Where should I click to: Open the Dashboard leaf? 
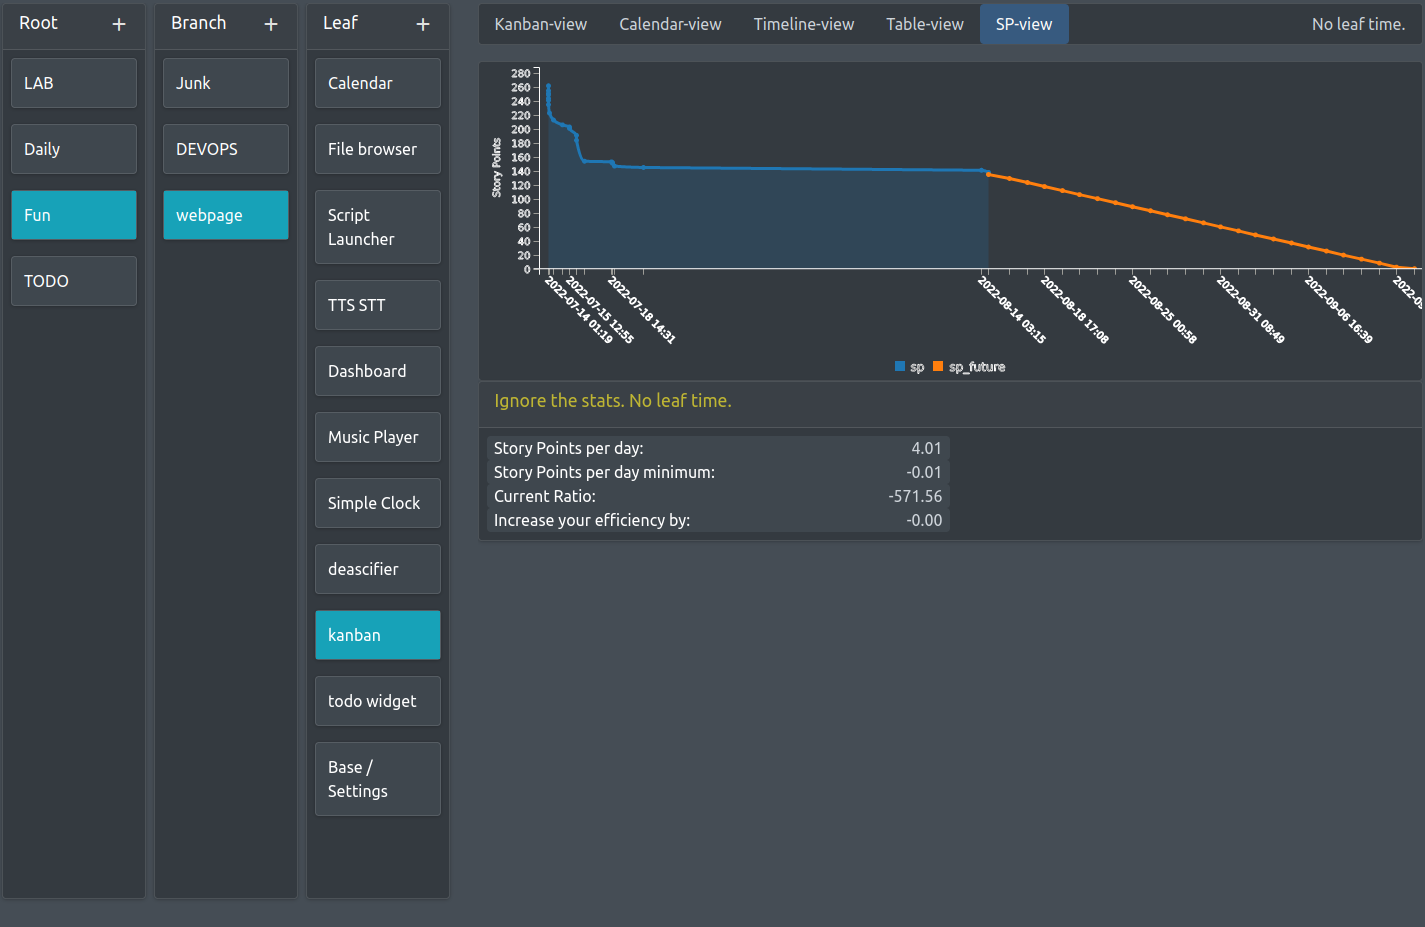378,371
